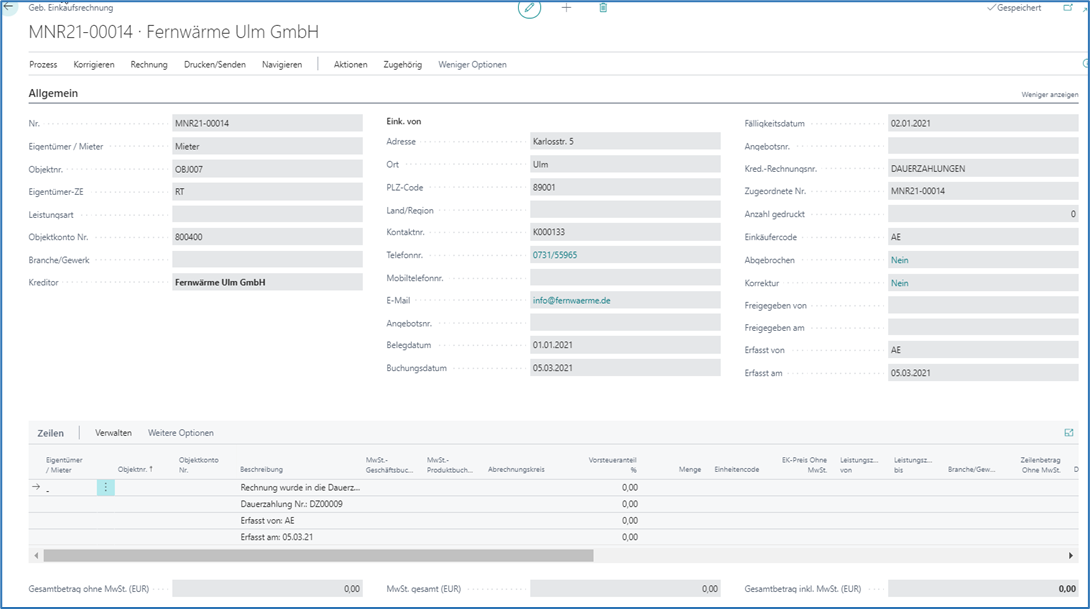The height and width of the screenshot is (609, 1090).
Task: Open the Rechnung menu
Action: coord(149,65)
